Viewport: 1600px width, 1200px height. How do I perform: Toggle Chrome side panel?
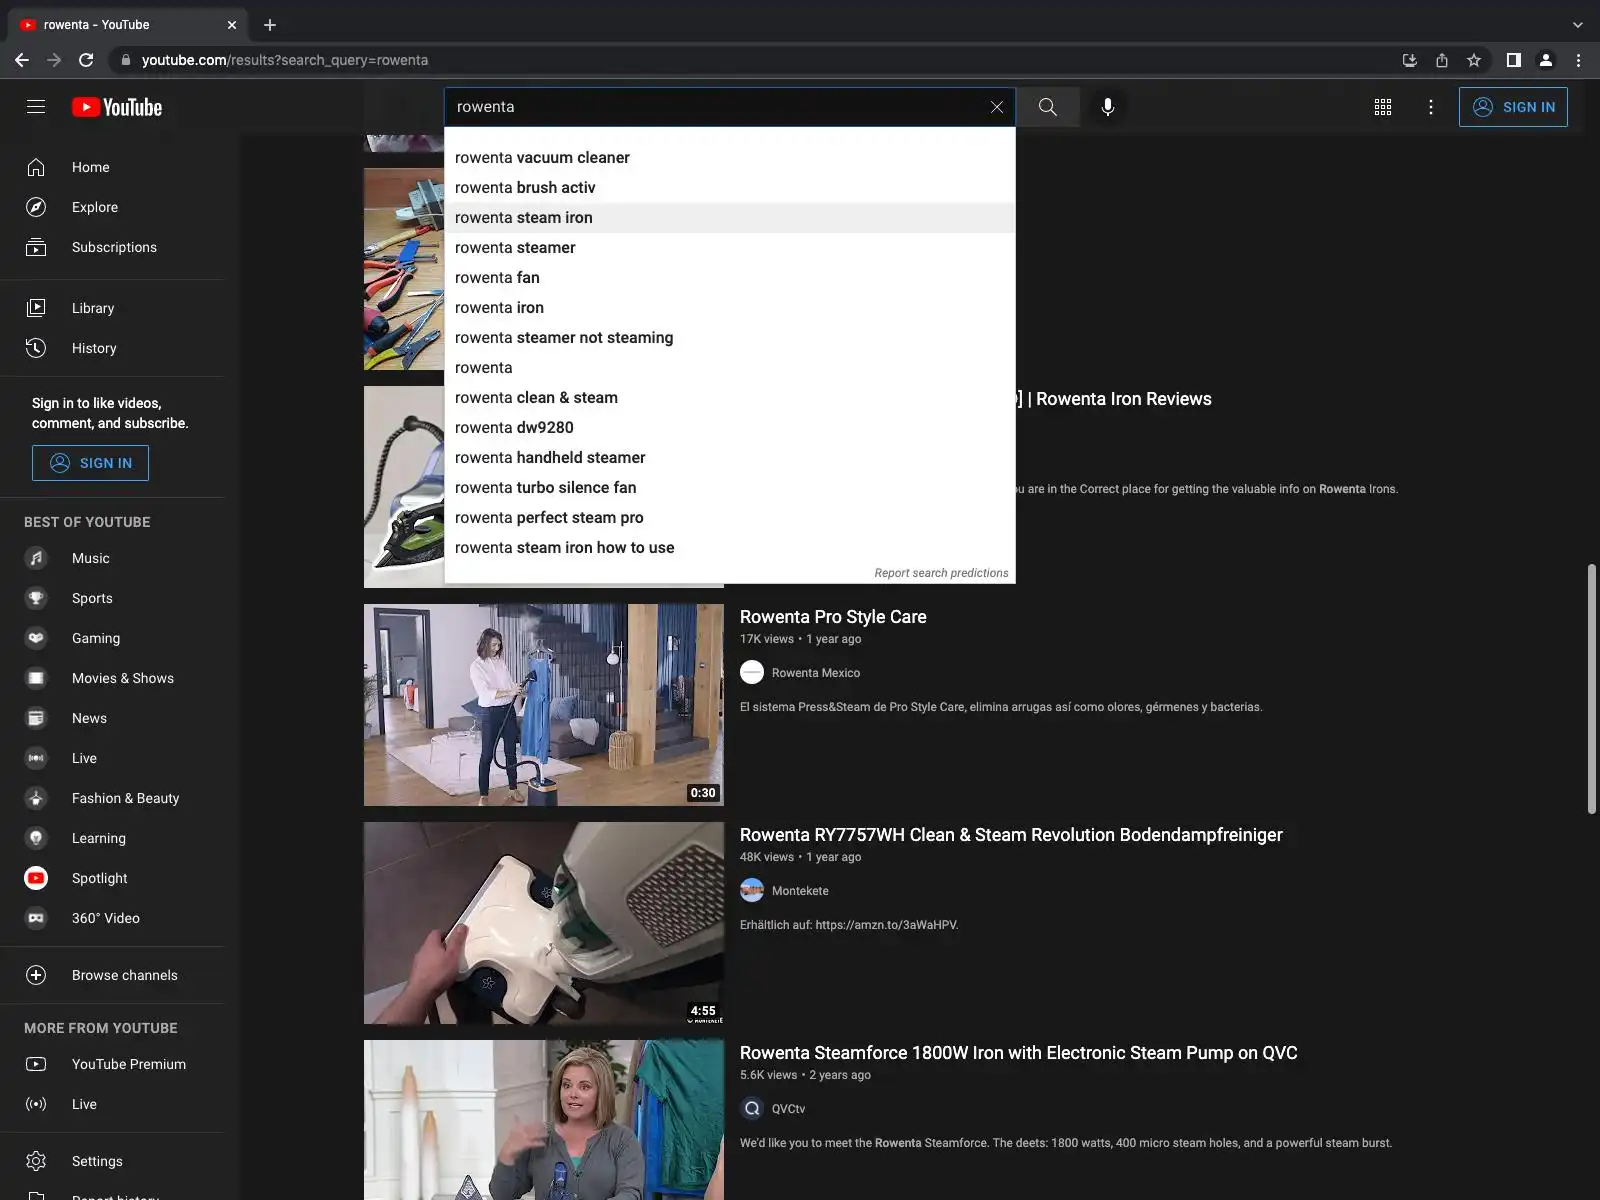tap(1514, 60)
